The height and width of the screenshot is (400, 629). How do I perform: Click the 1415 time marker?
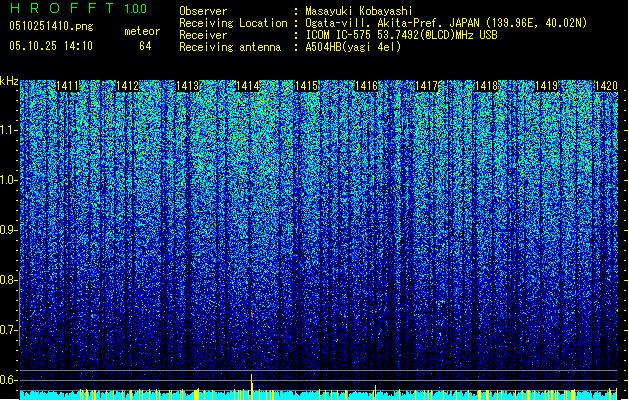[x=307, y=86]
